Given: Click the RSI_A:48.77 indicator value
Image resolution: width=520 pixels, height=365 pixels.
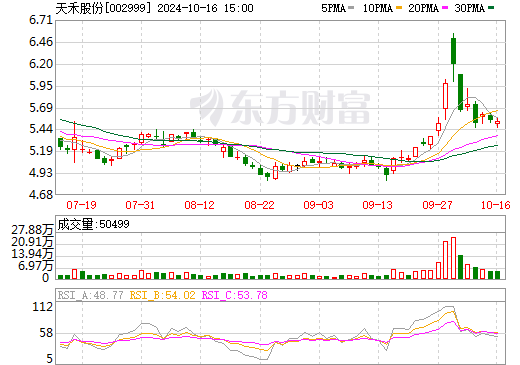Looking at the screenshot, I should coord(91,295).
